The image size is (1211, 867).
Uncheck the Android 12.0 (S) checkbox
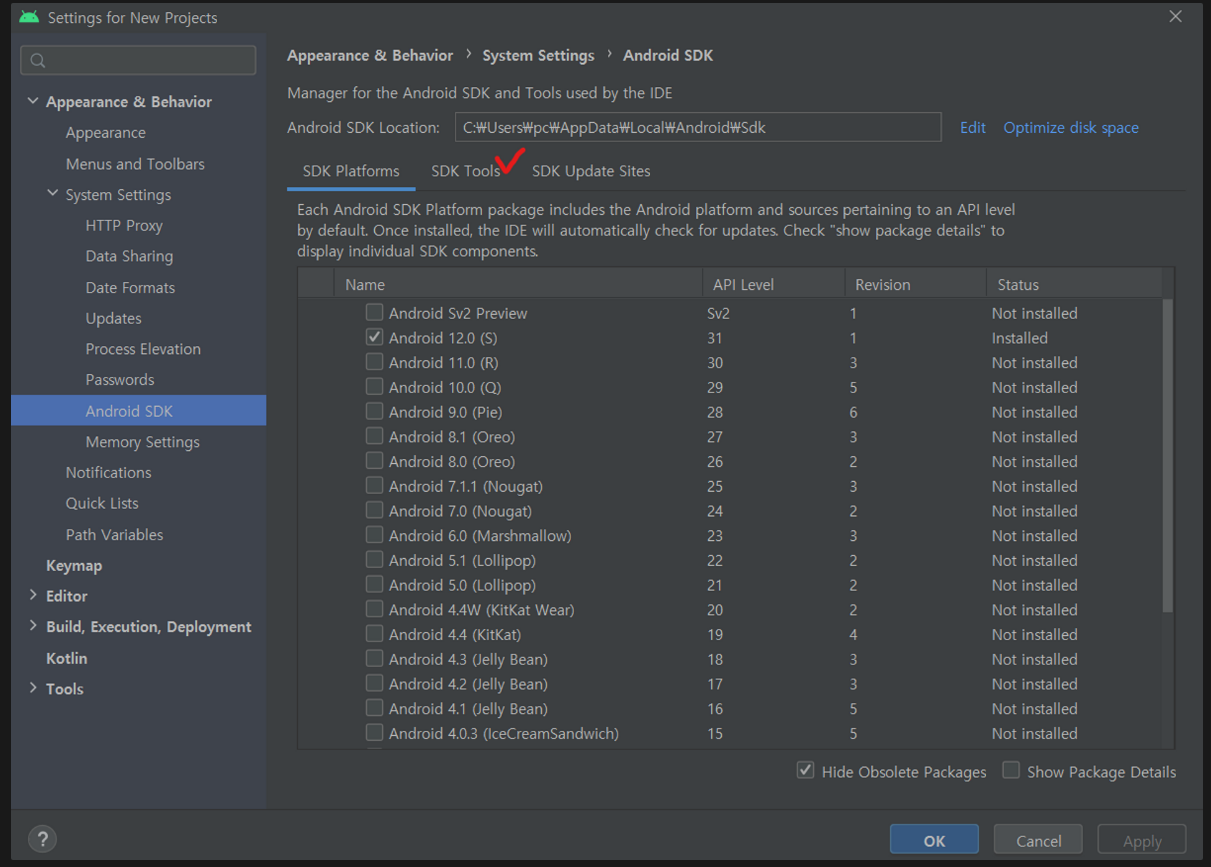click(x=374, y=337)
